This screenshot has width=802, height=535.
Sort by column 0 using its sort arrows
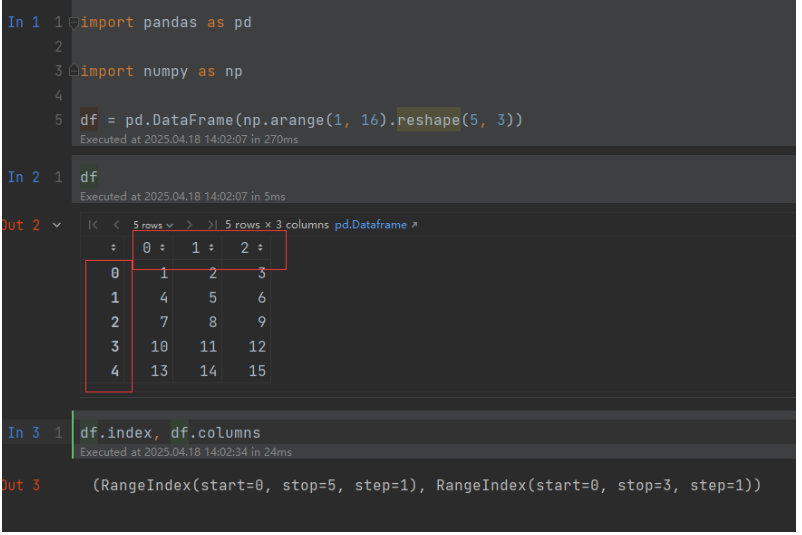(x=162, y=248)
